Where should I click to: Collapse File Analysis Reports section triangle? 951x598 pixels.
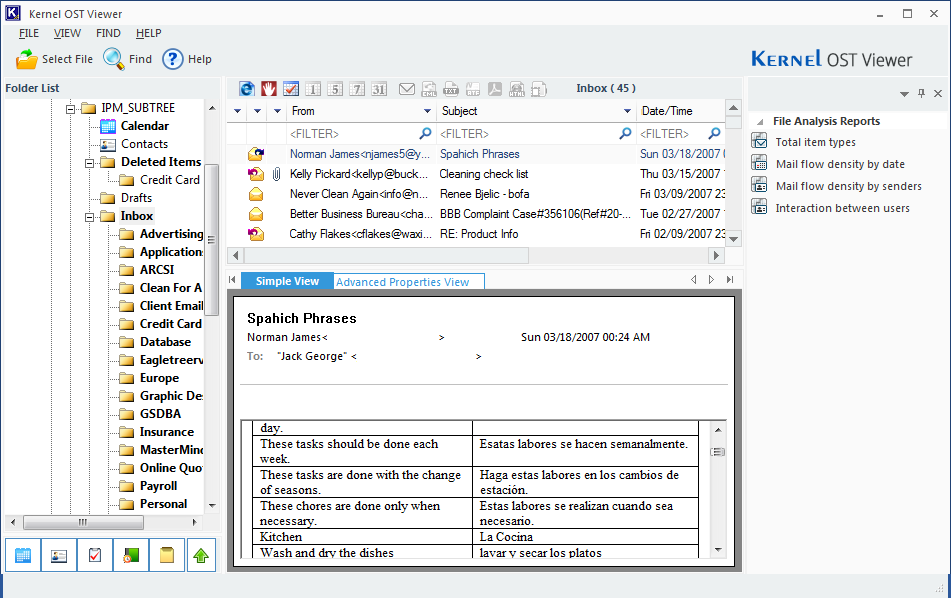(x=760, y=122)
